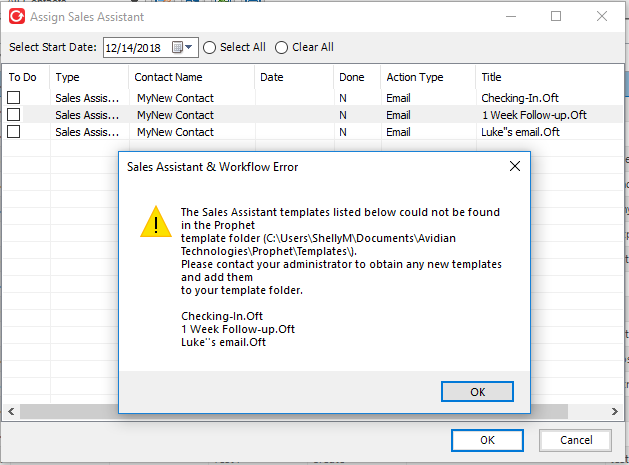
Task: Click OK in the error dialog
Action: click(x=477, y=392)
